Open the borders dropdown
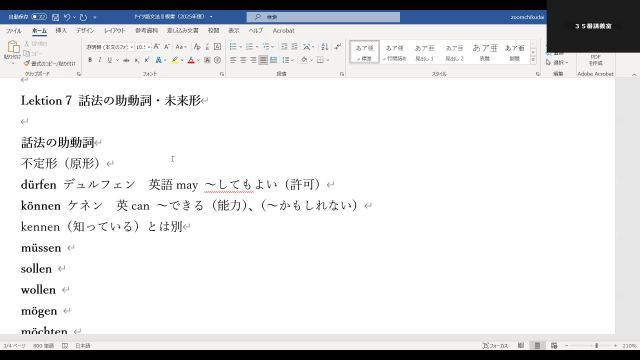The image size is (640, 360). pyautogui.click(x=328, y=60)
